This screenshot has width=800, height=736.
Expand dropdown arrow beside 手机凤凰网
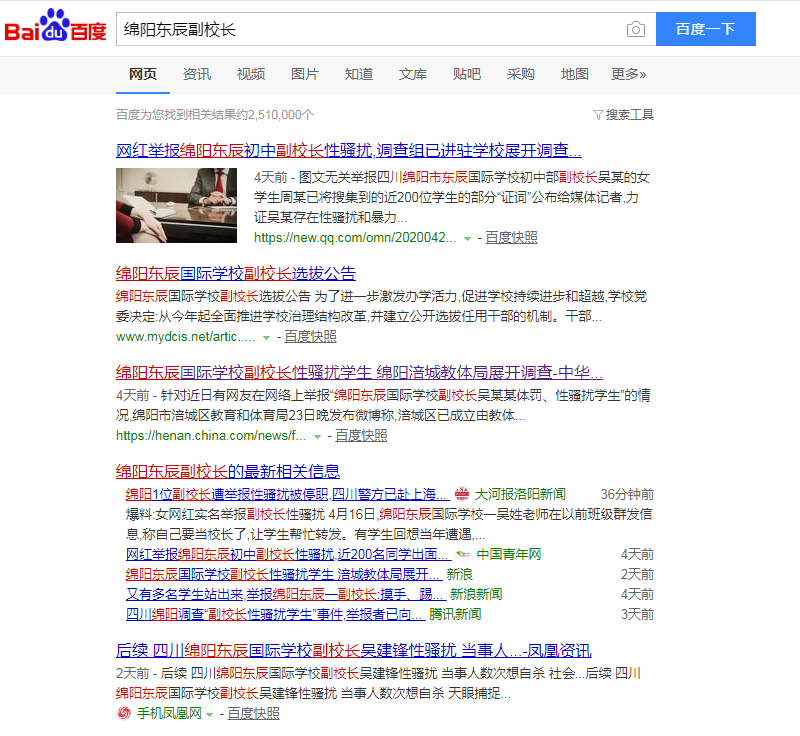[x=209, y=714]
